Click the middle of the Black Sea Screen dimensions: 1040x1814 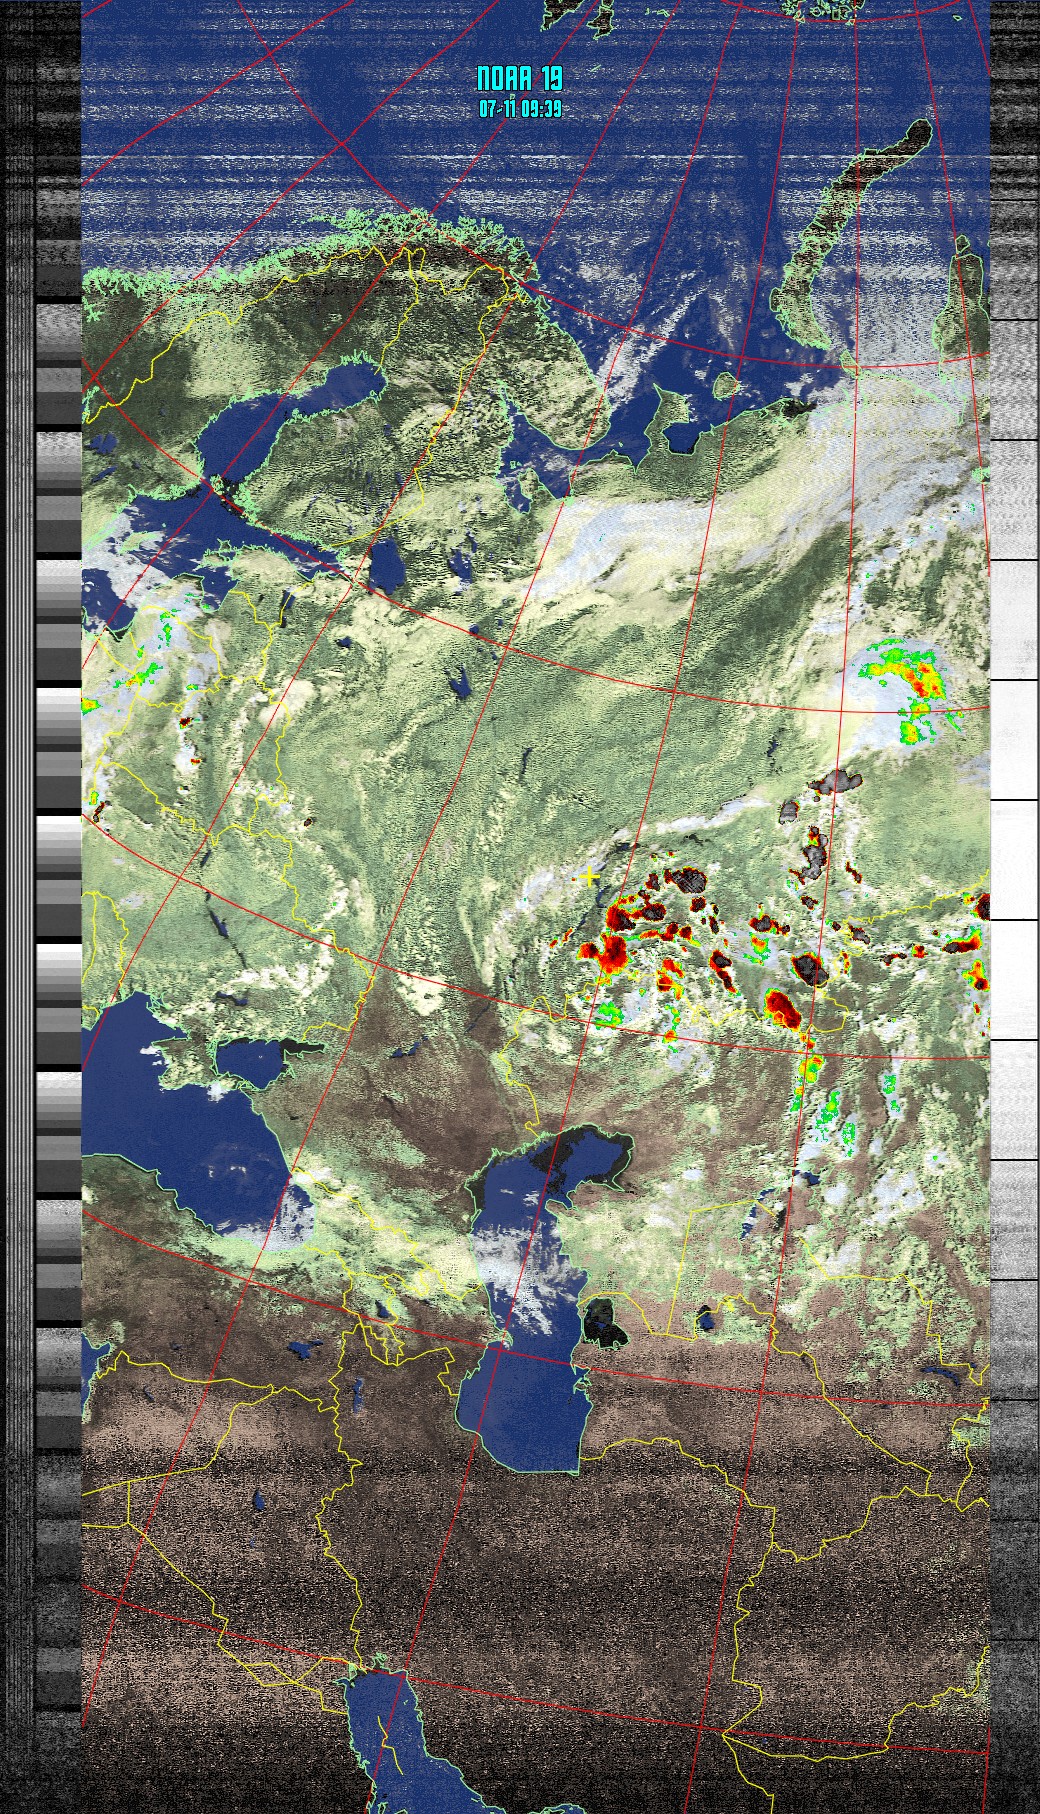coord(190,1120)
